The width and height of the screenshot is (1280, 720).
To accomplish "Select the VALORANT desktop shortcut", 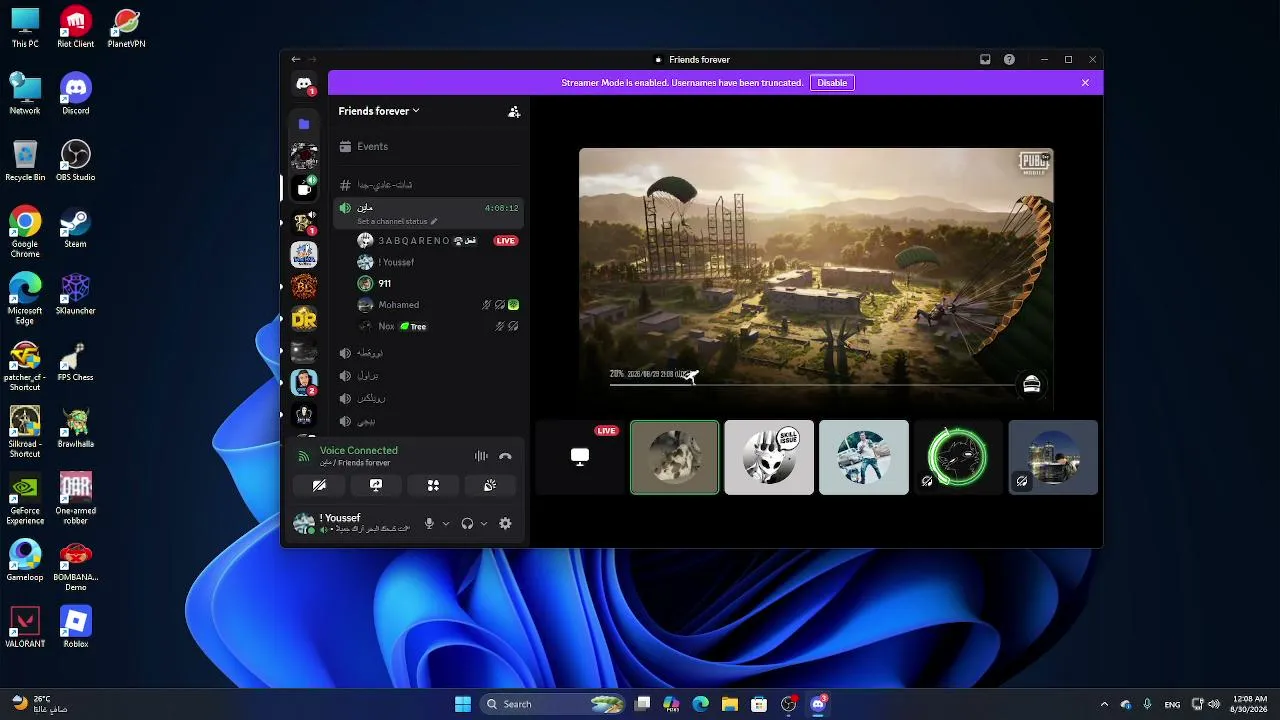I will tap(25, 627).
